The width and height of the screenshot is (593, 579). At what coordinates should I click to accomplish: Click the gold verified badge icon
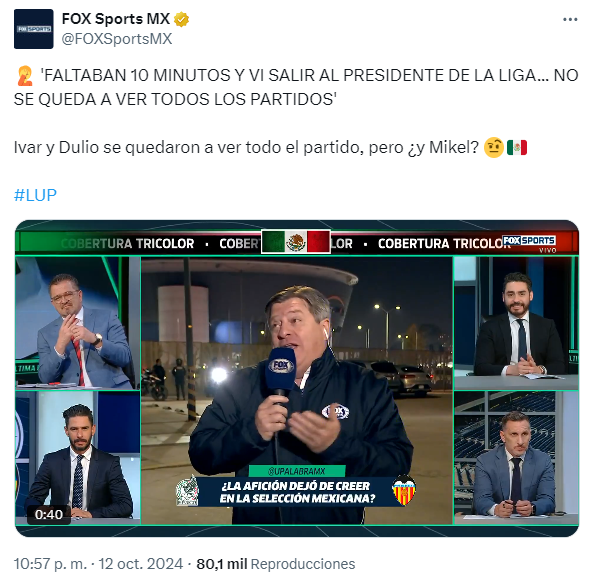[x=182, y=19]
